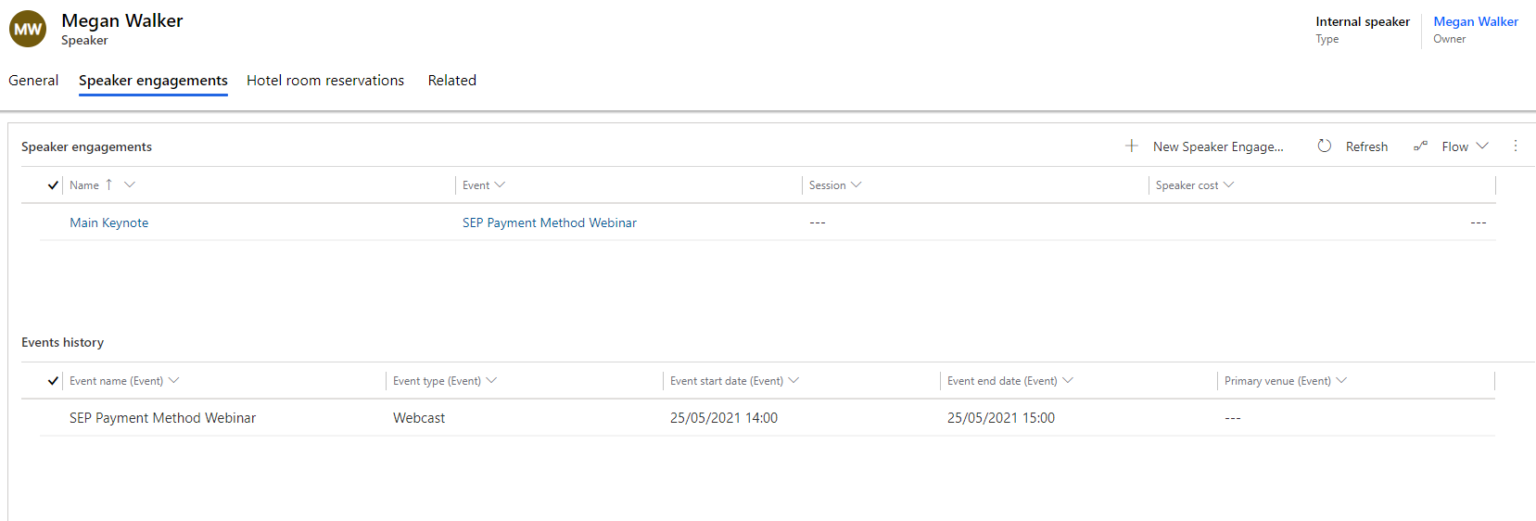Image resolution: width=1536 pixels, height=521 pixels.
Task: Click the Flow icon in the toolbar
Action: (x=1420, y=146)
